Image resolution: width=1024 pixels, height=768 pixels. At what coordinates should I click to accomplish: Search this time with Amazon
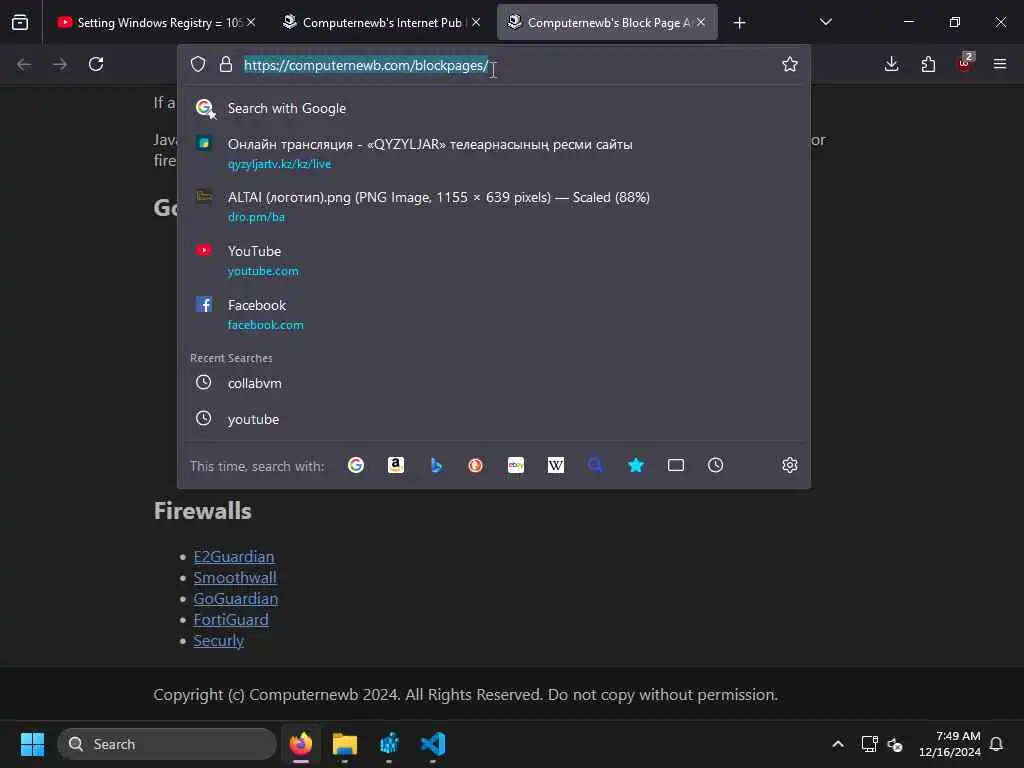(396, 465)
